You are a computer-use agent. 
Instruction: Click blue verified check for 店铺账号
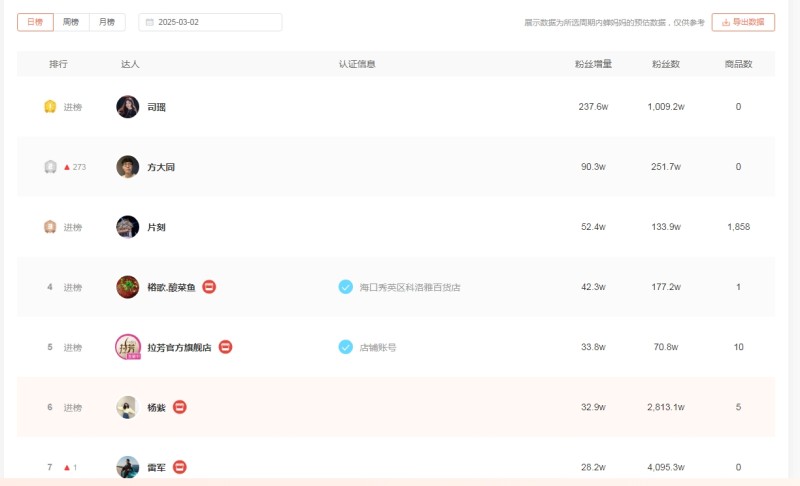coord(345,347)
